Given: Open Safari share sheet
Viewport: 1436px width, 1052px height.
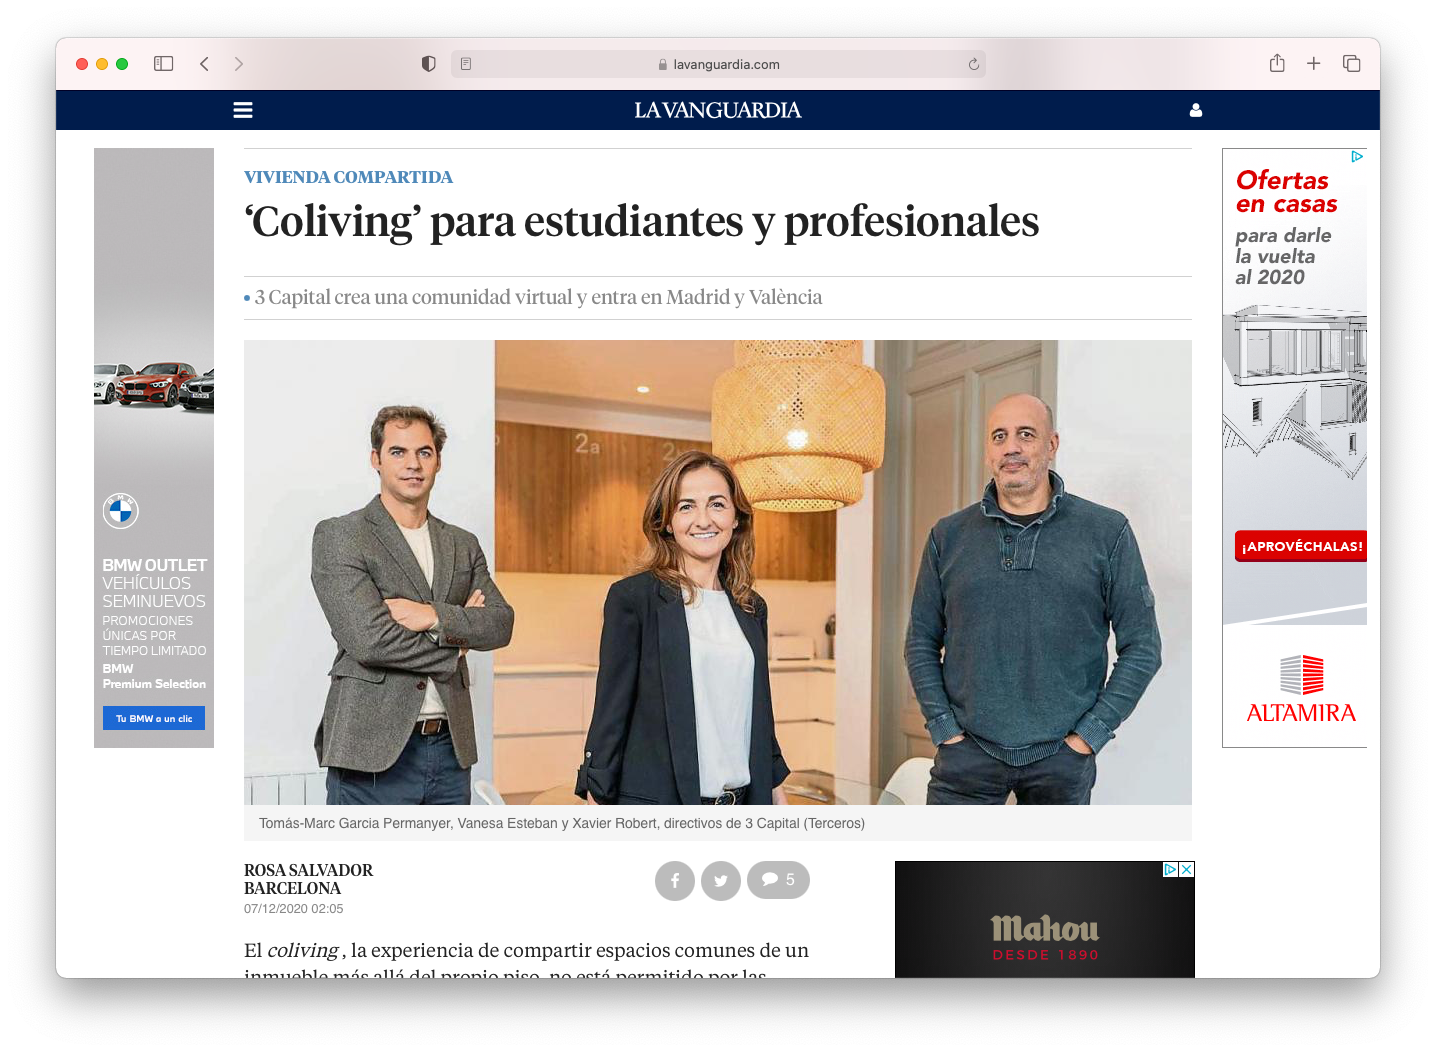Looking at the screenshot, I should [1277, 63].
